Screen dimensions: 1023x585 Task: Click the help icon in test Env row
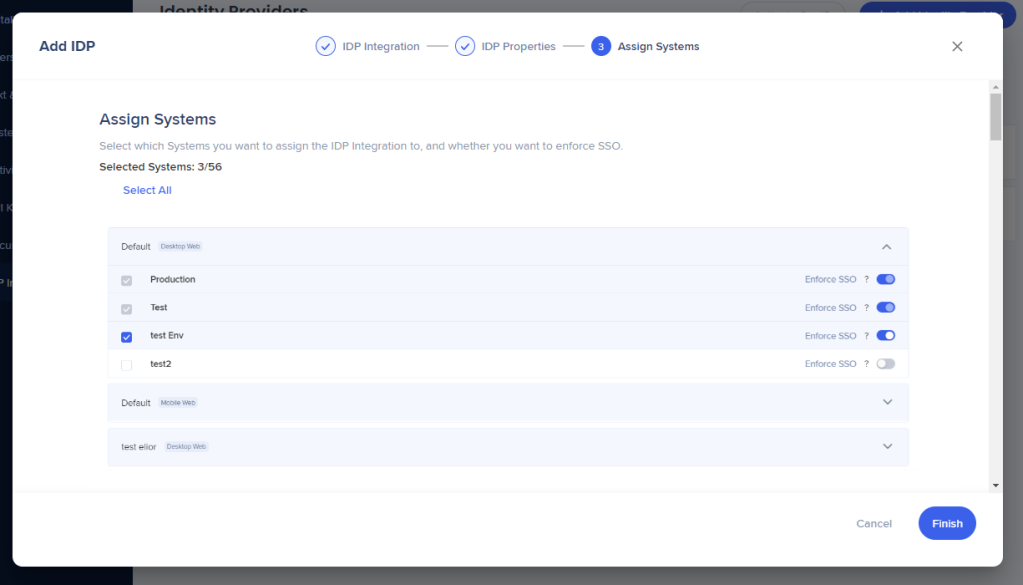click(866, 336)
